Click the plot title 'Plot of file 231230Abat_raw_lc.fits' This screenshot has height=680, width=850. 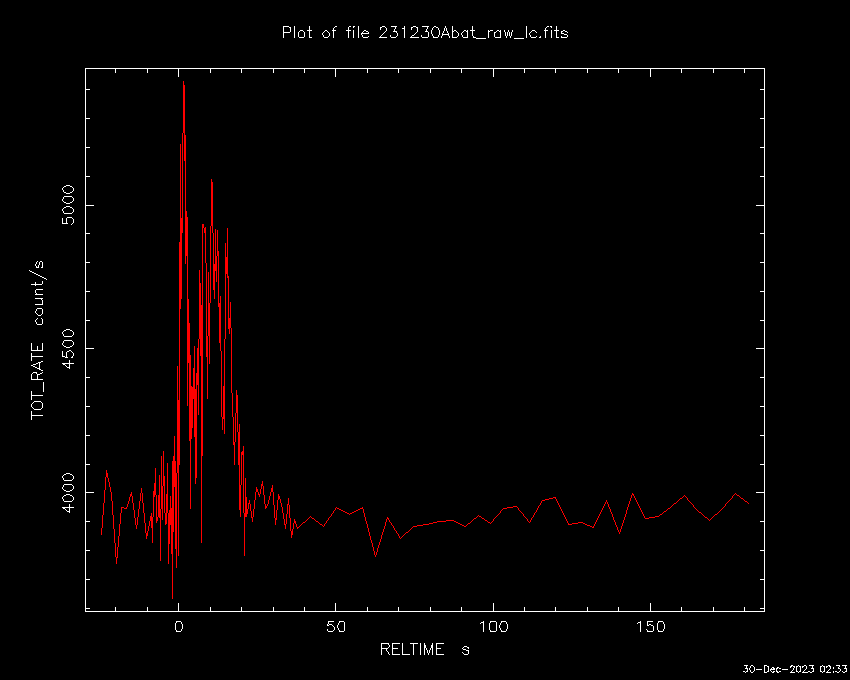pos(425,33)
